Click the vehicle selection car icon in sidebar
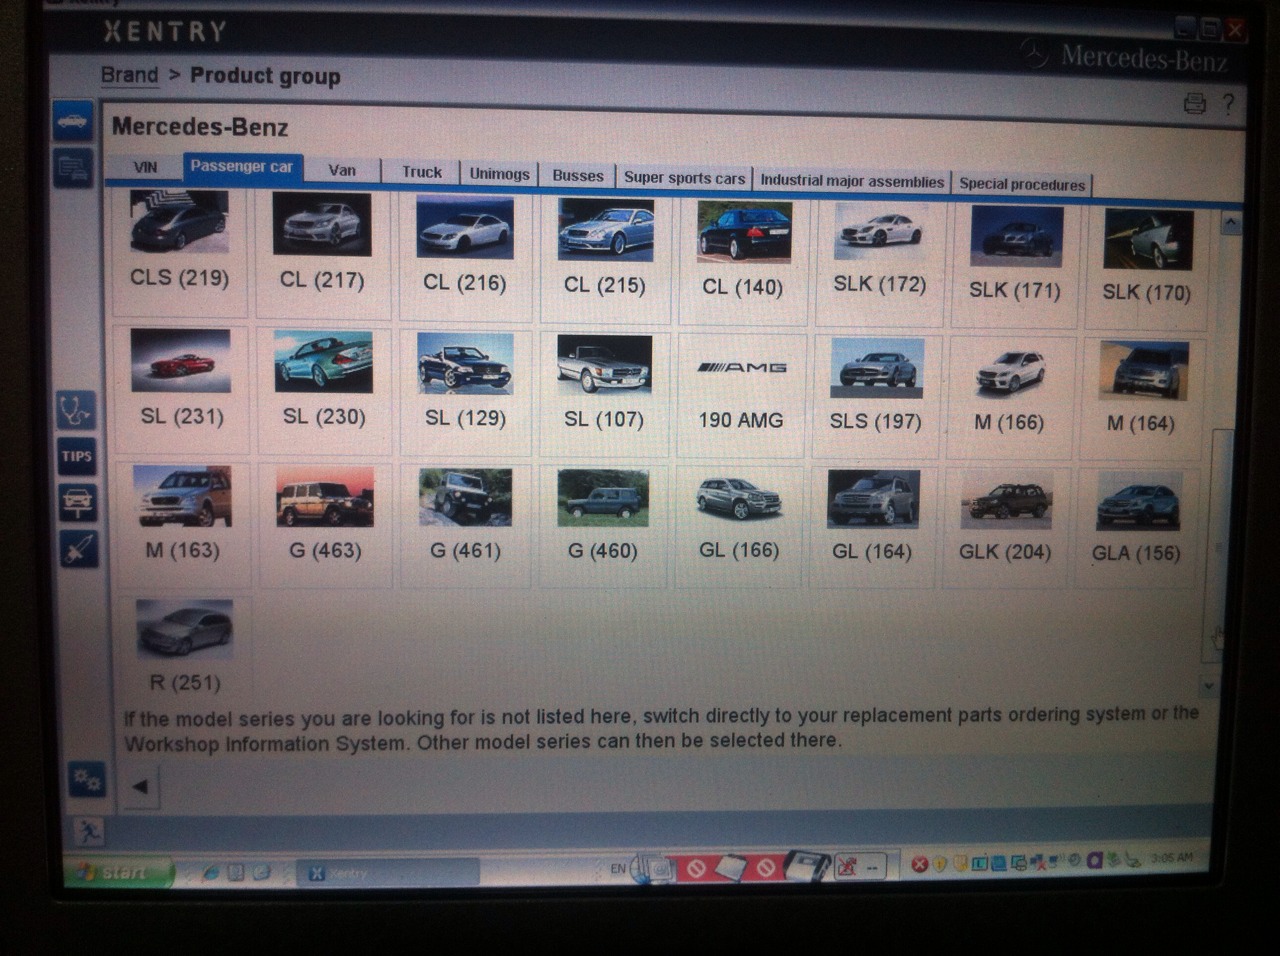1280x956 pixels. coord(73,122)
